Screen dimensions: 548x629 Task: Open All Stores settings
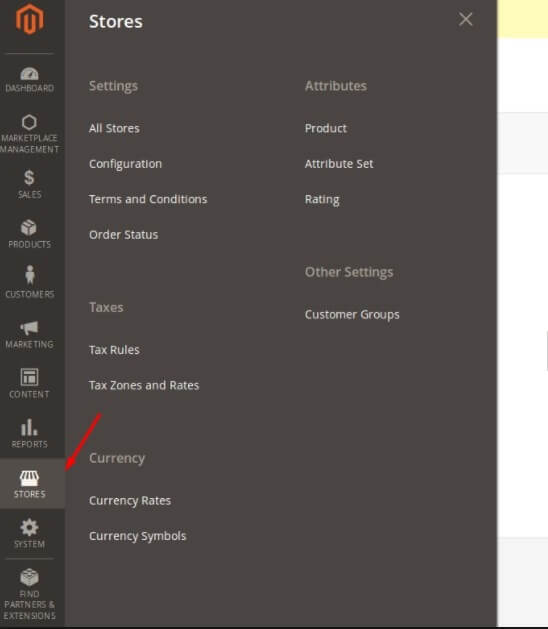coord(114,128)
